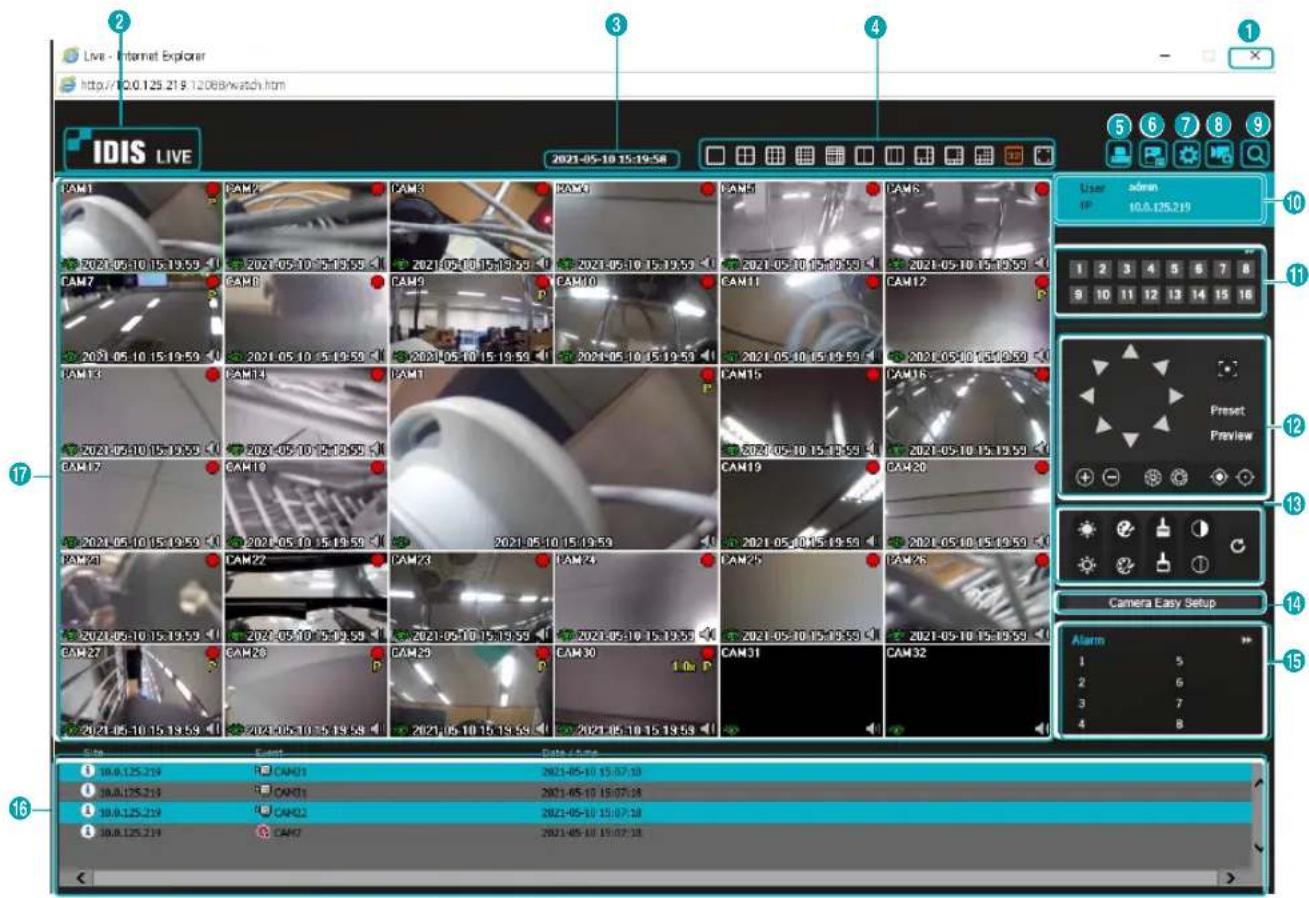Screen dimensions: 1309x898
Task: Move PTZ diagonally down-left
Action: pyautogui.click(x=1102, y=426)
